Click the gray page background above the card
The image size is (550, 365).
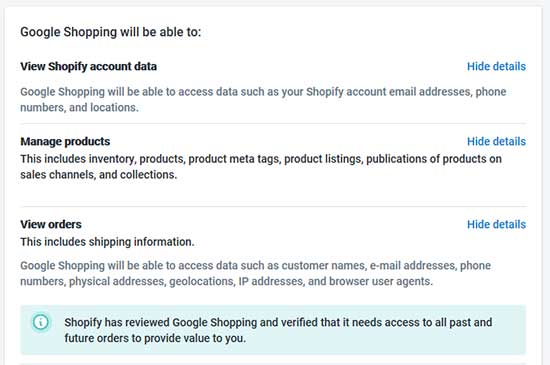[275, 2]
